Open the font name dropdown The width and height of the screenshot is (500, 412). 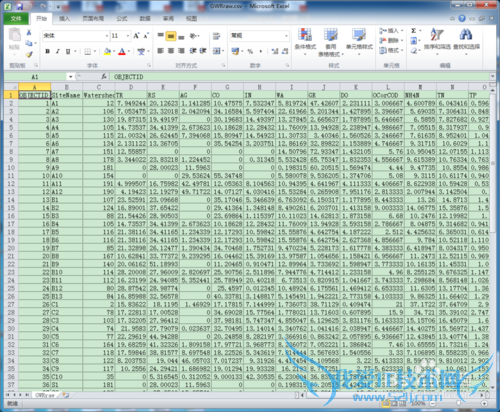pos(107,36)
